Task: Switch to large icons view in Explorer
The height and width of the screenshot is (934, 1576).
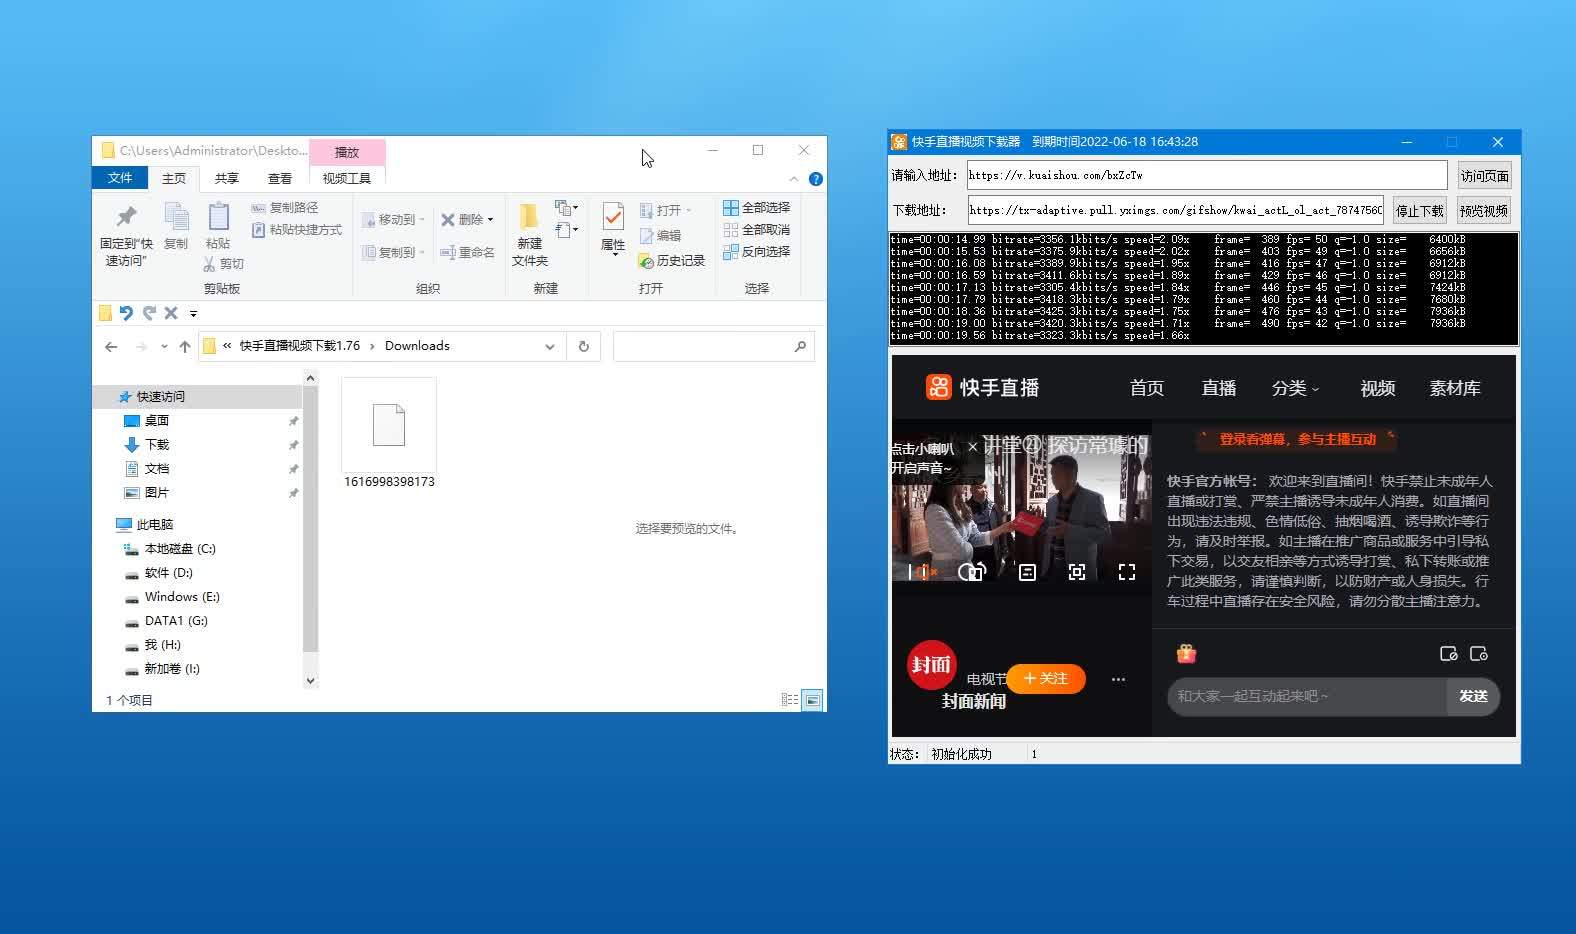Action: point(813,700)
